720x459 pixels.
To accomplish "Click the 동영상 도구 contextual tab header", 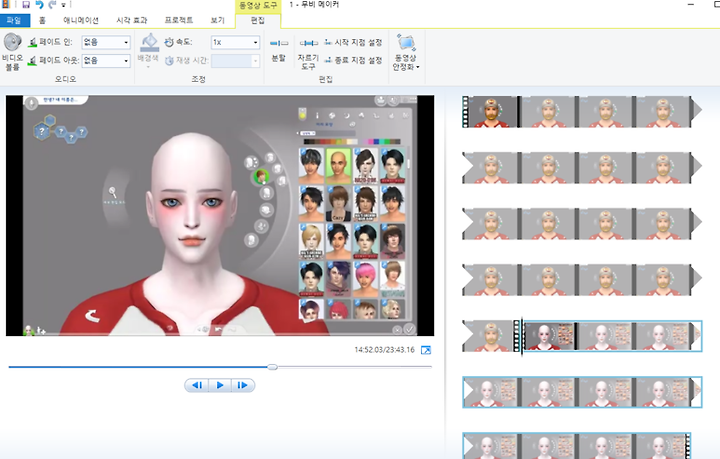I will 258,6.
